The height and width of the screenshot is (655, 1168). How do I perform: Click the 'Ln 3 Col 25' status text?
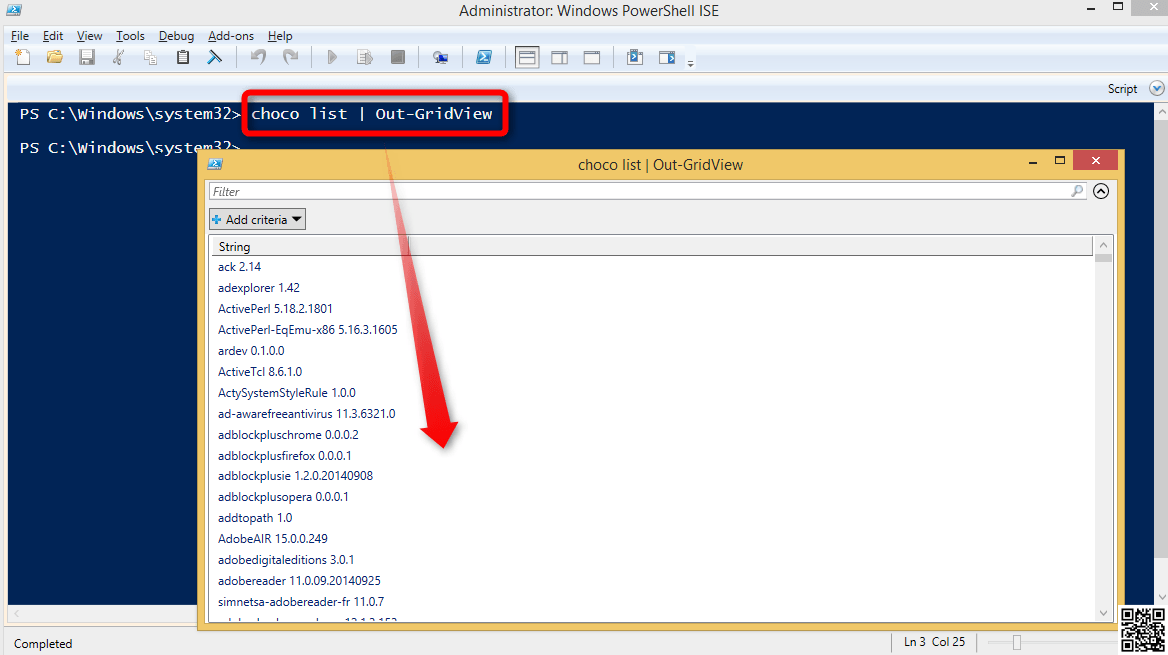coord(934,642)
